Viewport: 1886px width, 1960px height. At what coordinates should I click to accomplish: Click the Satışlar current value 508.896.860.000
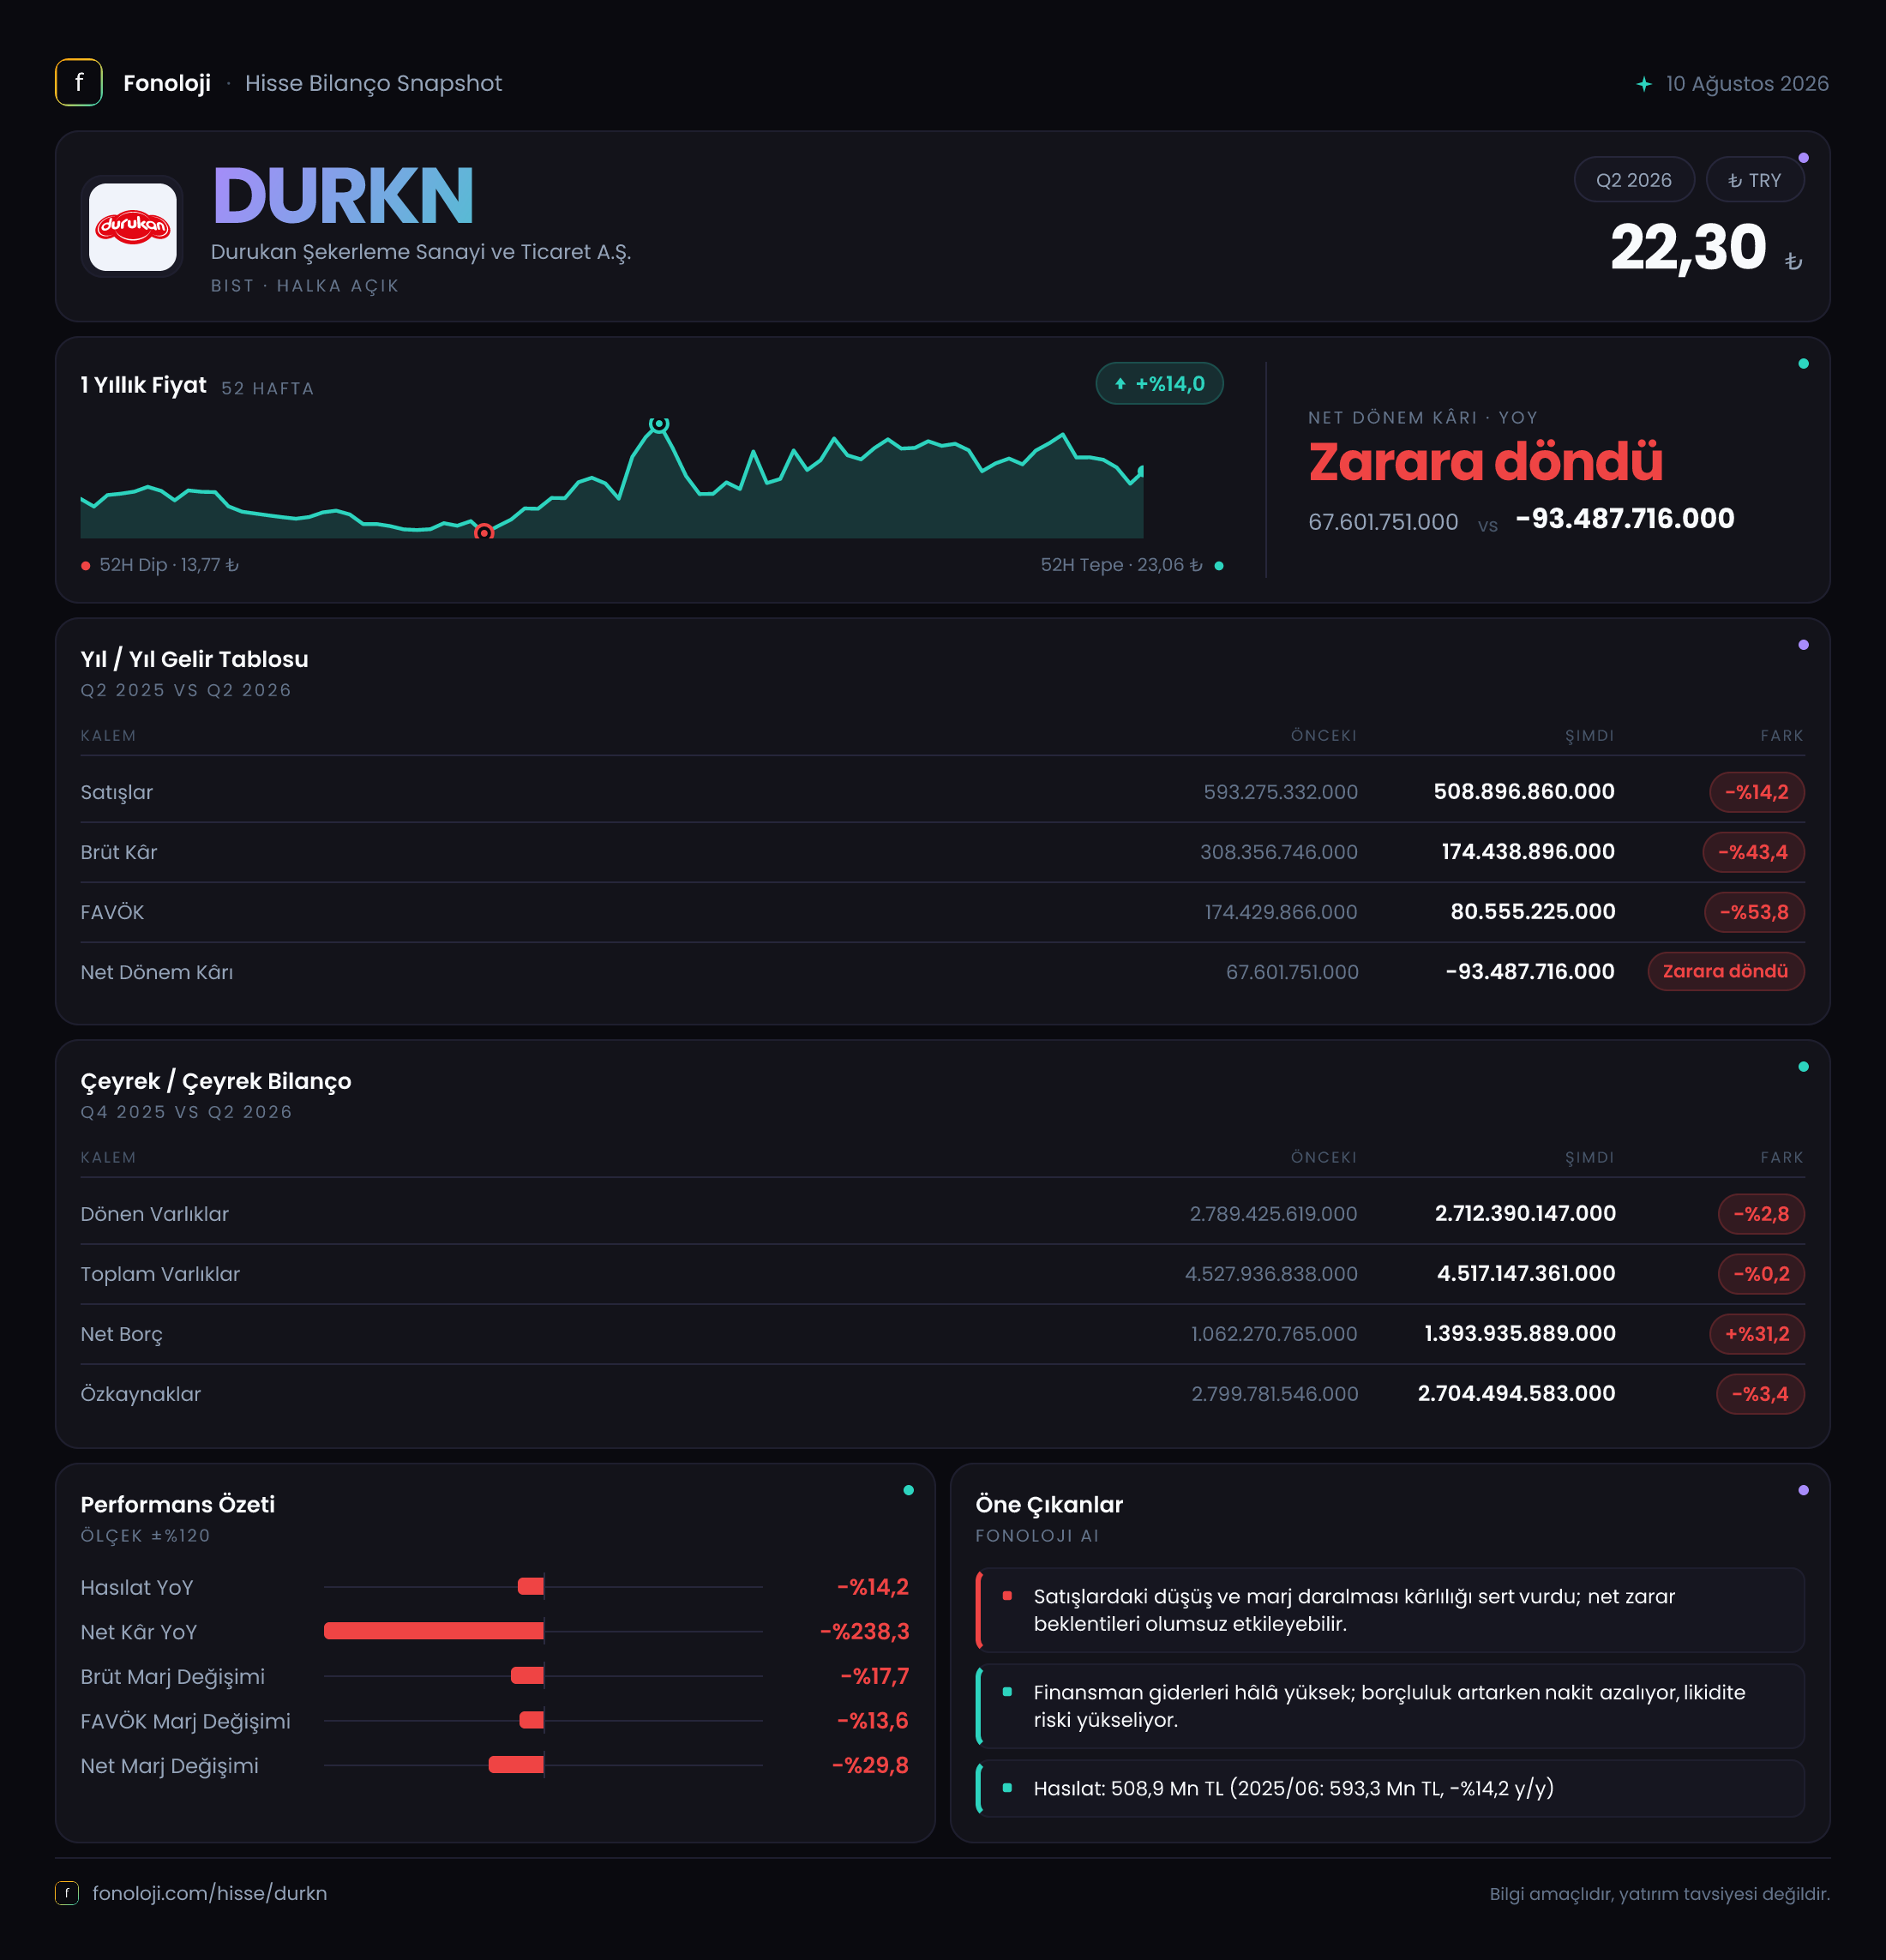coord(1524,792)
